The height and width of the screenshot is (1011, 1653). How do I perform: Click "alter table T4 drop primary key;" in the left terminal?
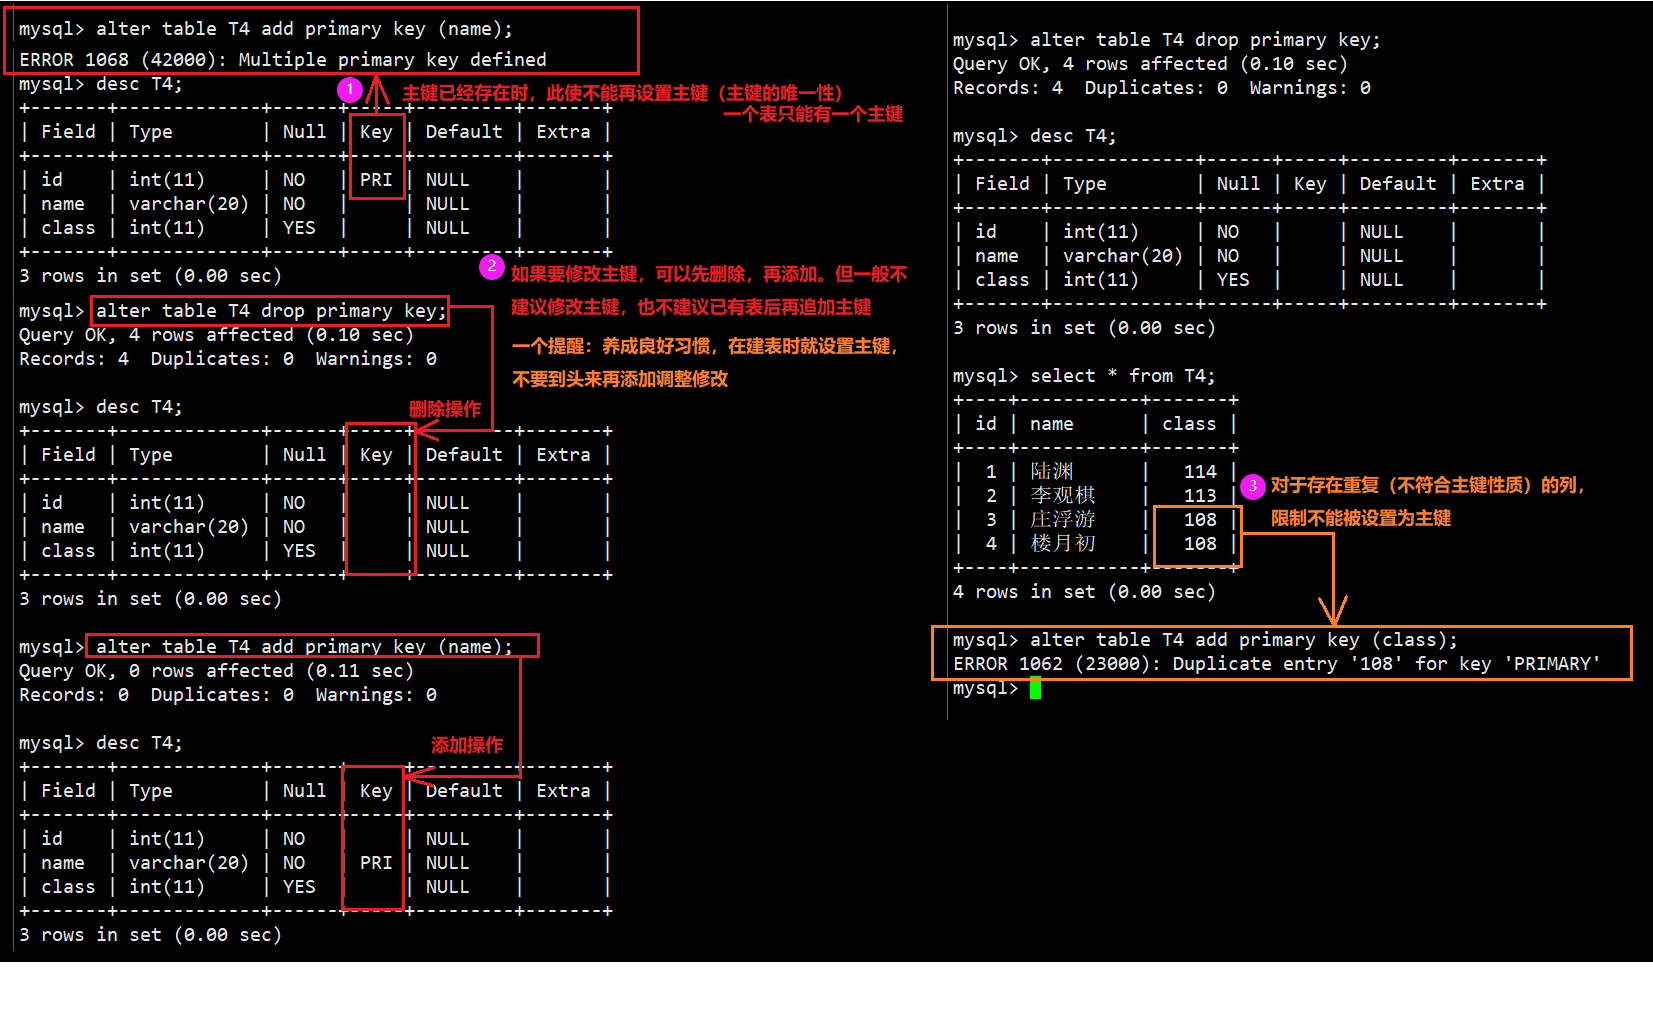[270, 311]
